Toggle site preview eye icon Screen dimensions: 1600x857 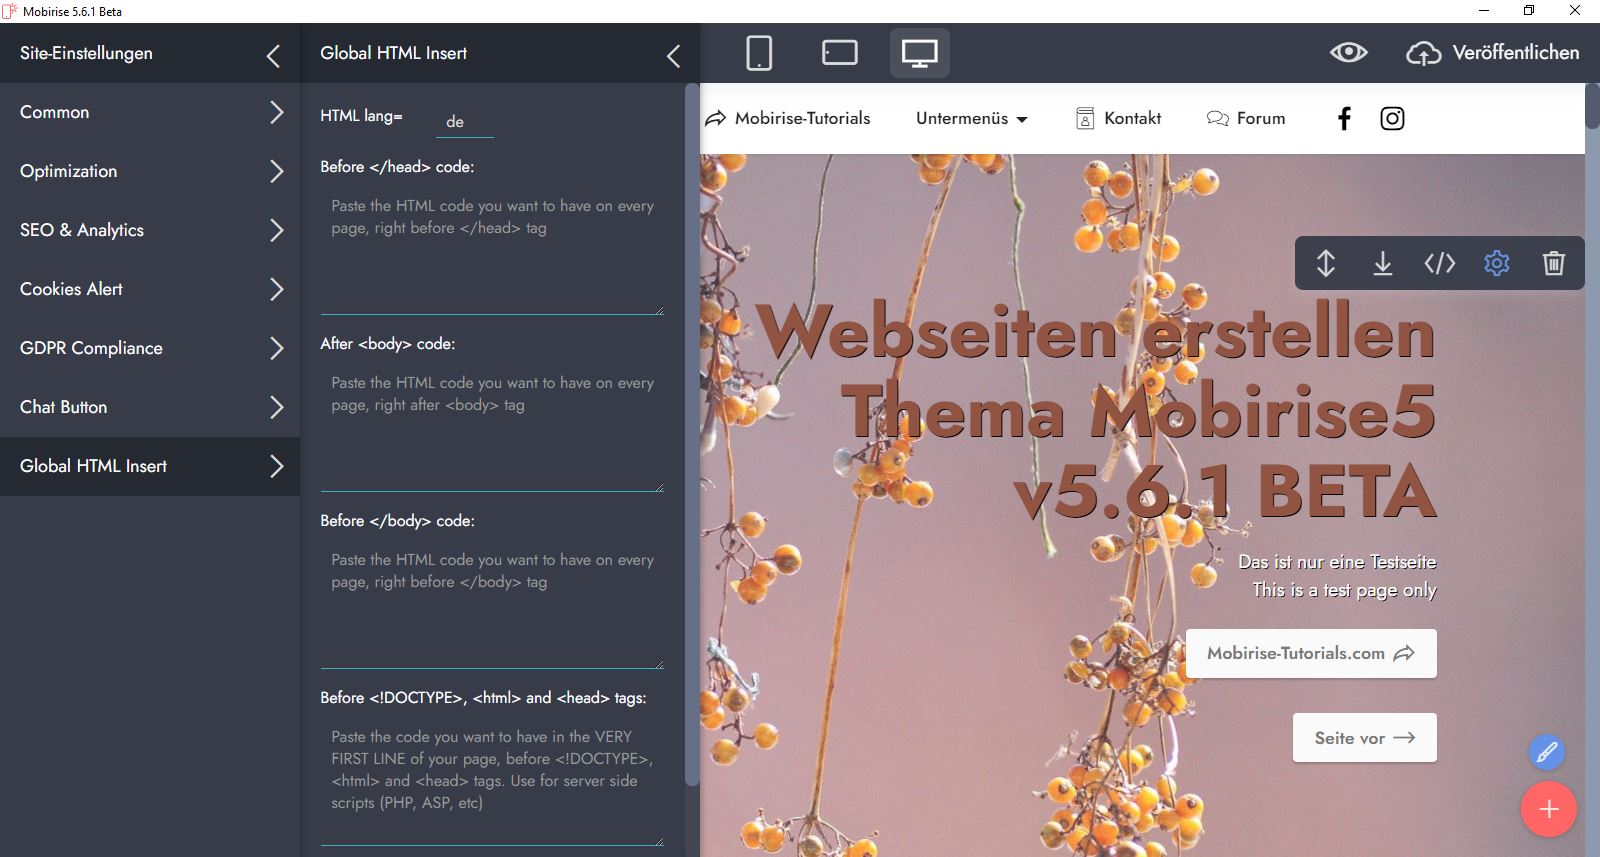pos(1348,53)
